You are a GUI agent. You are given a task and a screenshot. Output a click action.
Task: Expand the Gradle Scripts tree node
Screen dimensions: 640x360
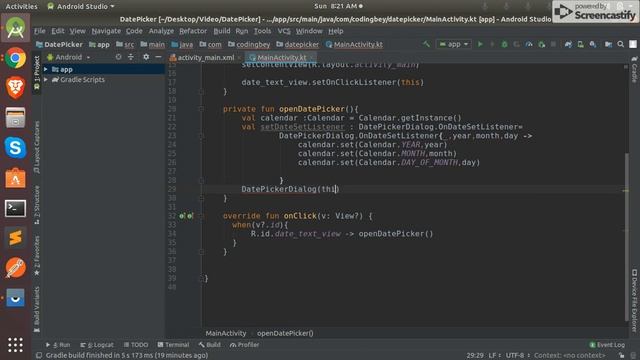[x=46, y=80]
